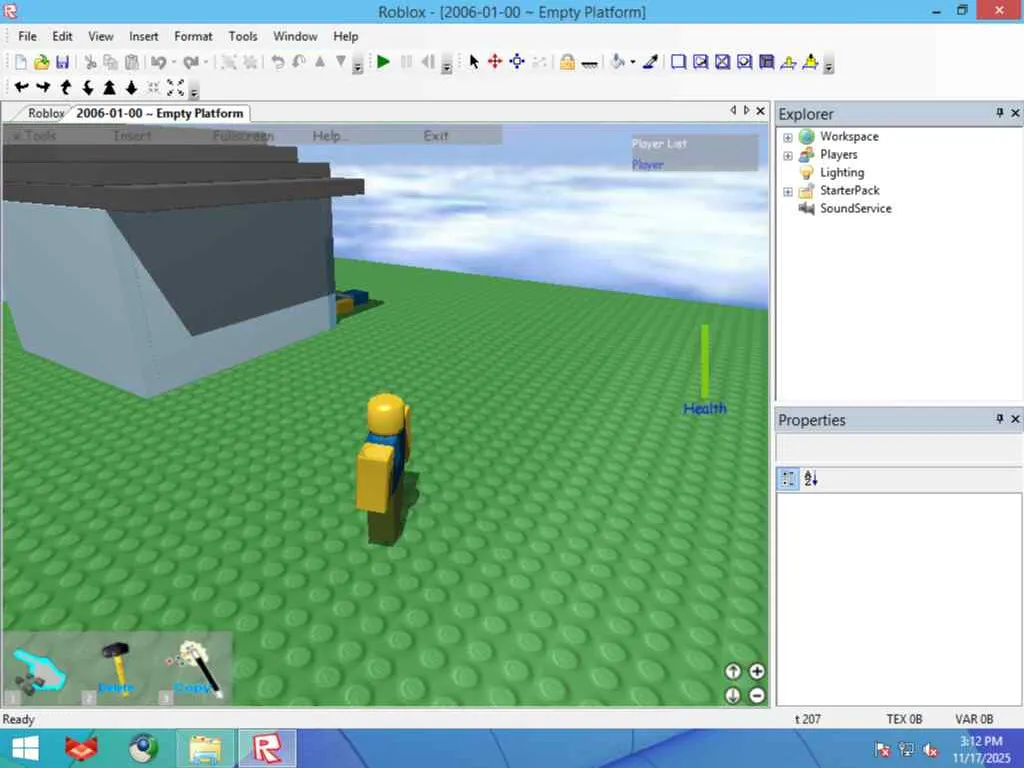
Task: Click the tilt up arrow icon
Action: (65, 87)
